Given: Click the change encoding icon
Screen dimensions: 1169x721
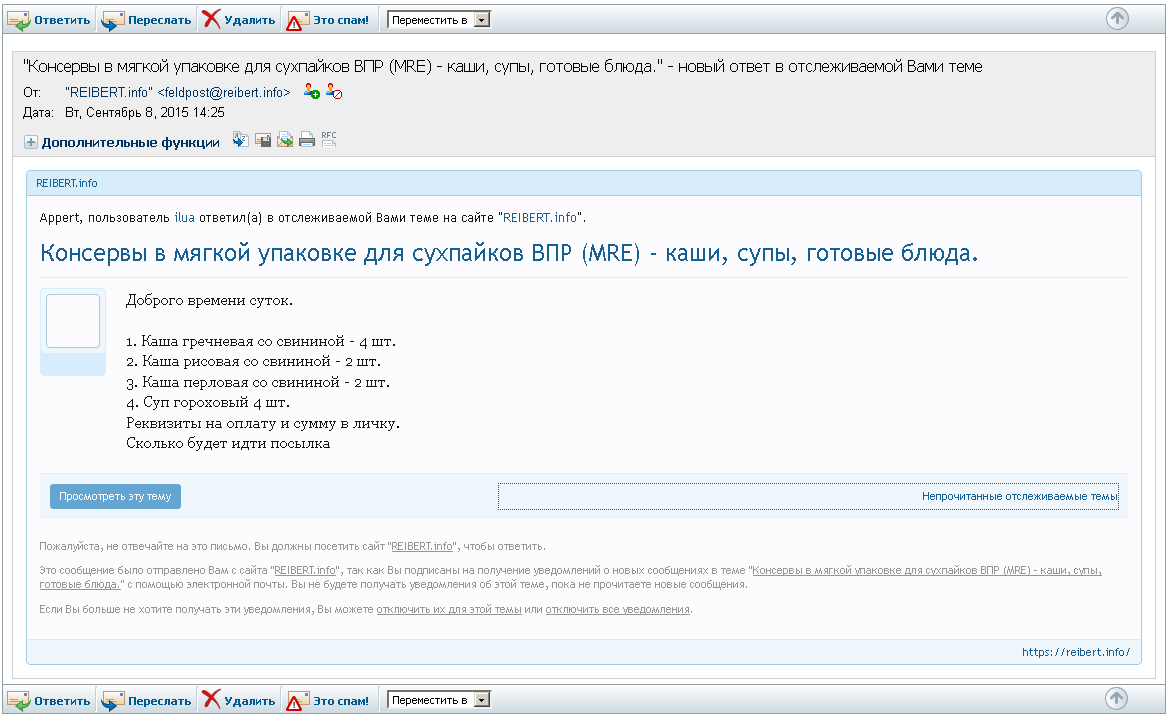Looking at the screenshot, I should [241, 140].
